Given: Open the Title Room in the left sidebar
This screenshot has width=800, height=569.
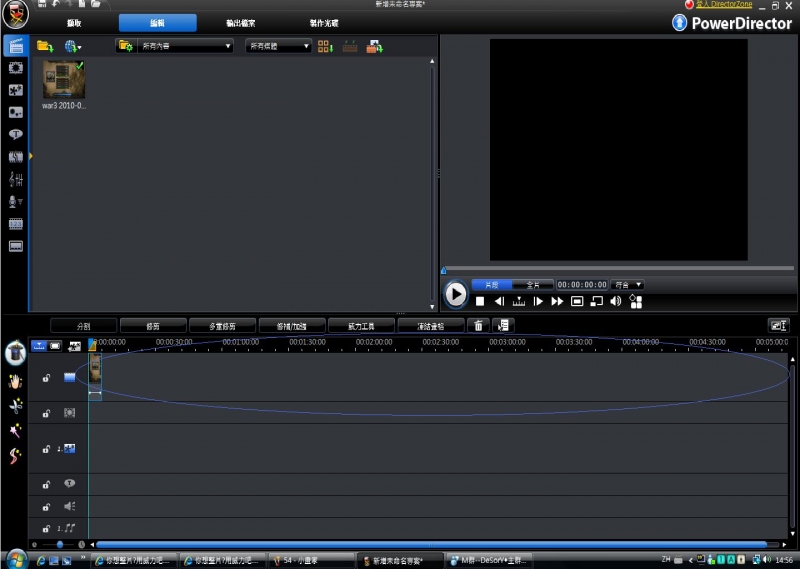Looking at the screenshot, I should pos(15,134).
